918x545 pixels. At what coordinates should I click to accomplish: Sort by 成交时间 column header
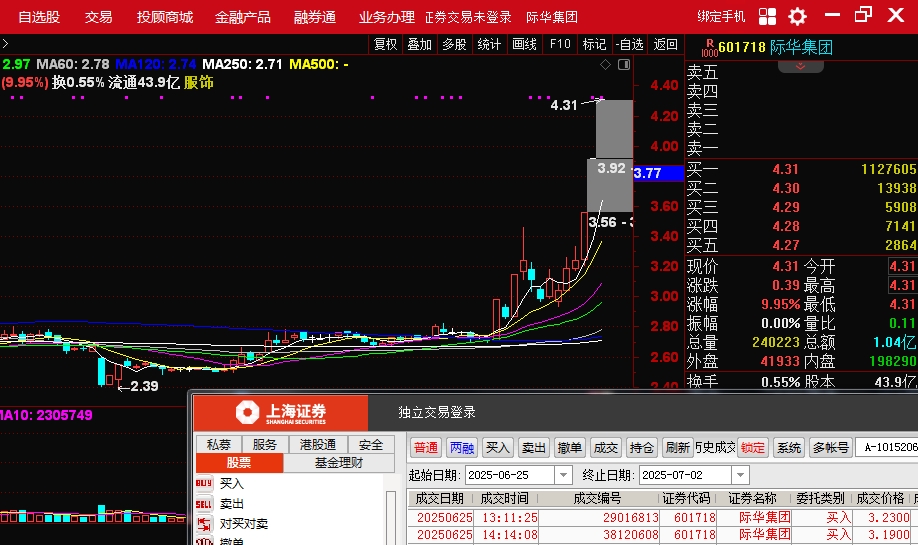point(505,498)
